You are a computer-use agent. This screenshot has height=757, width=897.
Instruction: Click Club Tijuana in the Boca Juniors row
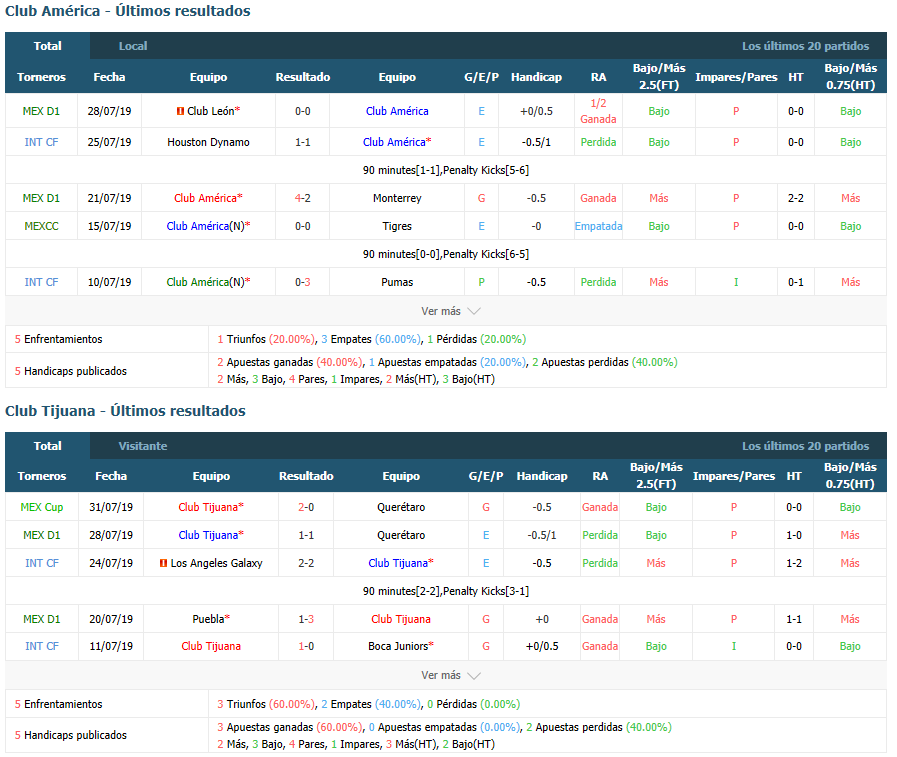click(x=211, y=646)
